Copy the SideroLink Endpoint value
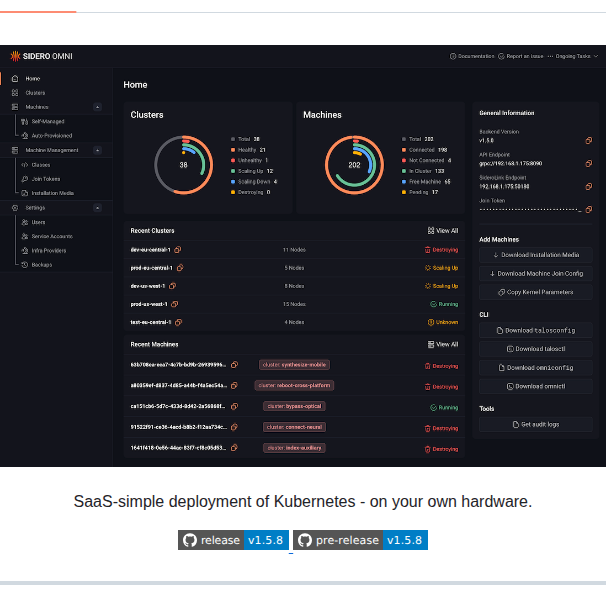This screenshot has height=606, width=606. pyautogui.click(x=588, y=186)
